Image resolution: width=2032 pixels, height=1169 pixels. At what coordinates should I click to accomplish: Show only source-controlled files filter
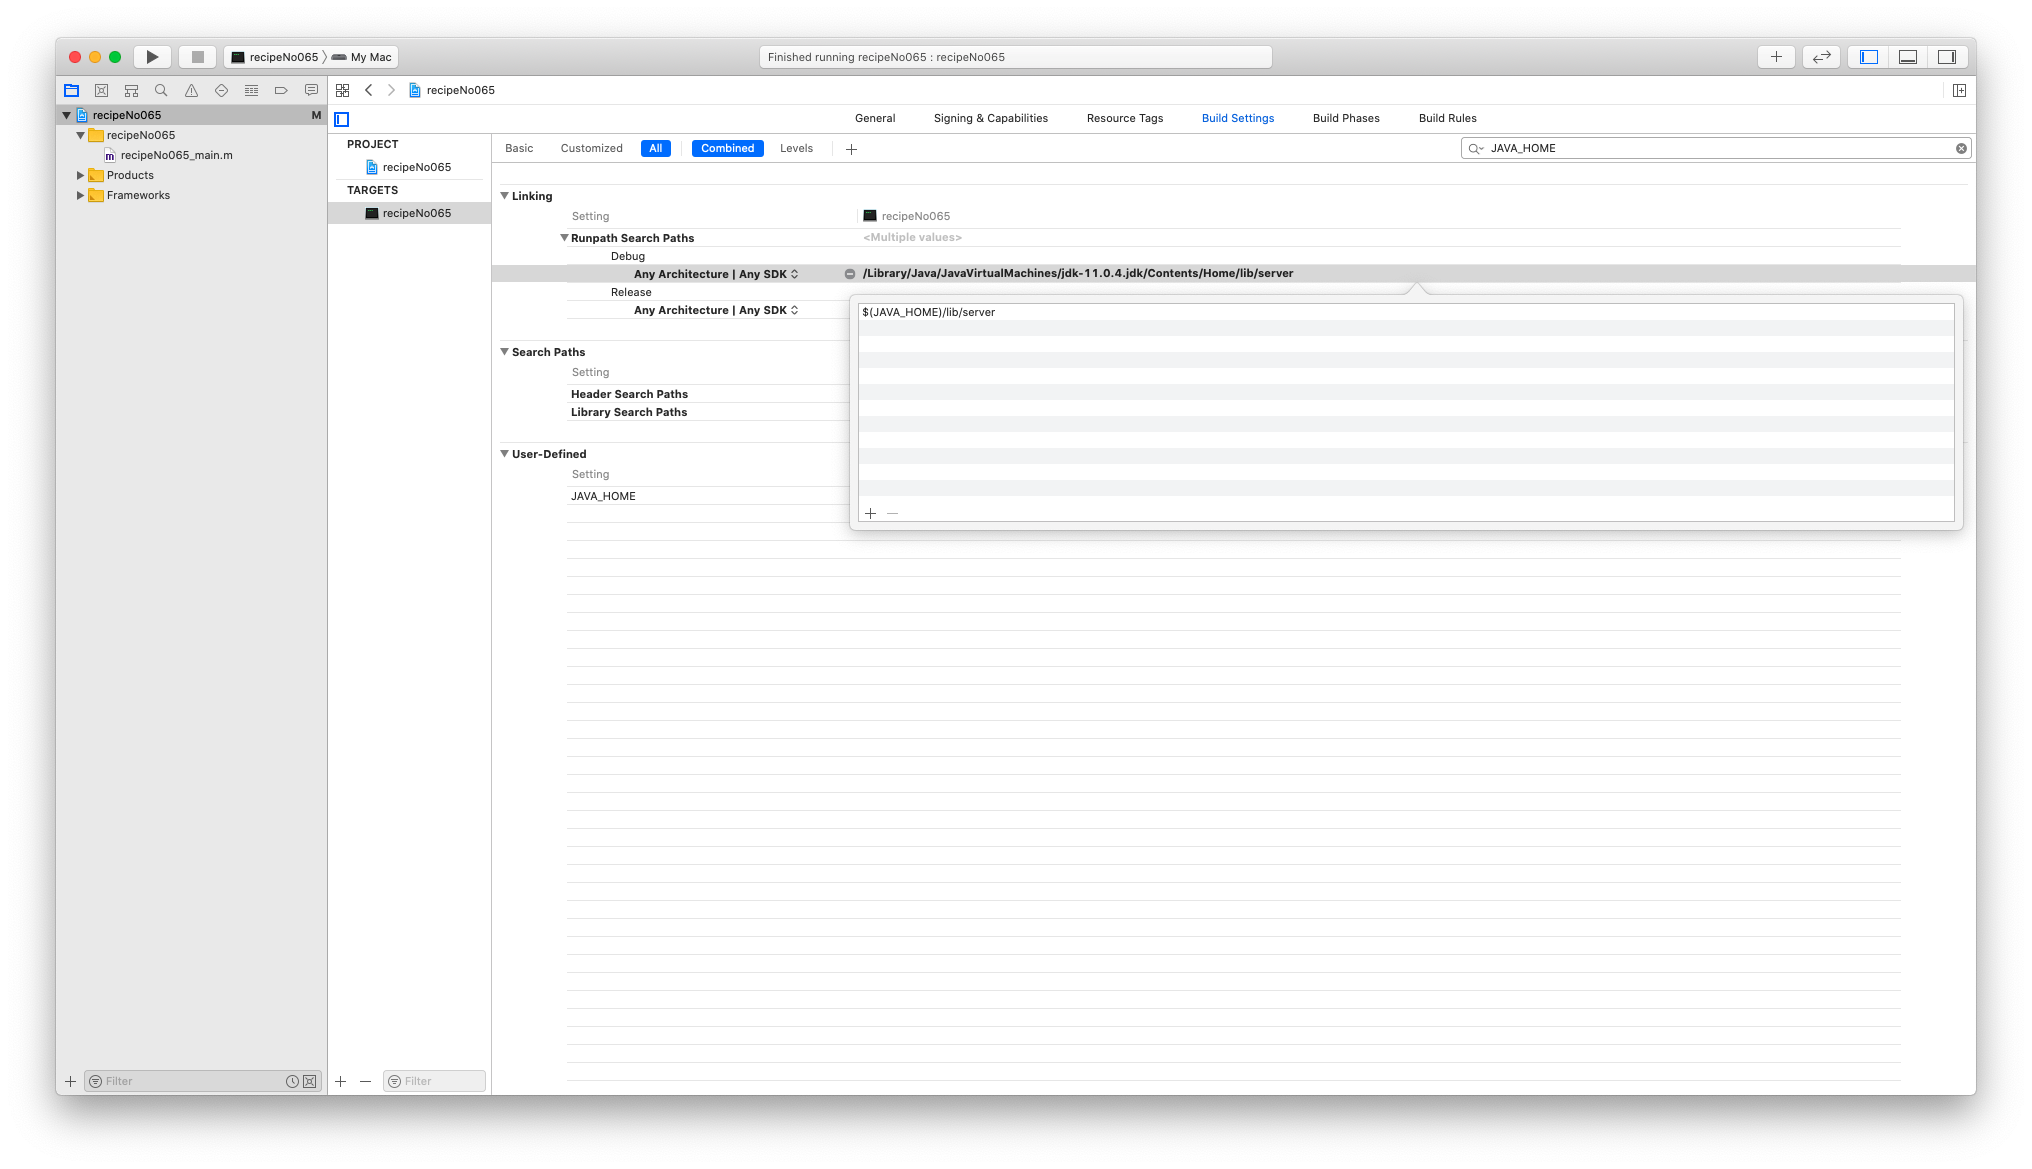click(310, 1081)
